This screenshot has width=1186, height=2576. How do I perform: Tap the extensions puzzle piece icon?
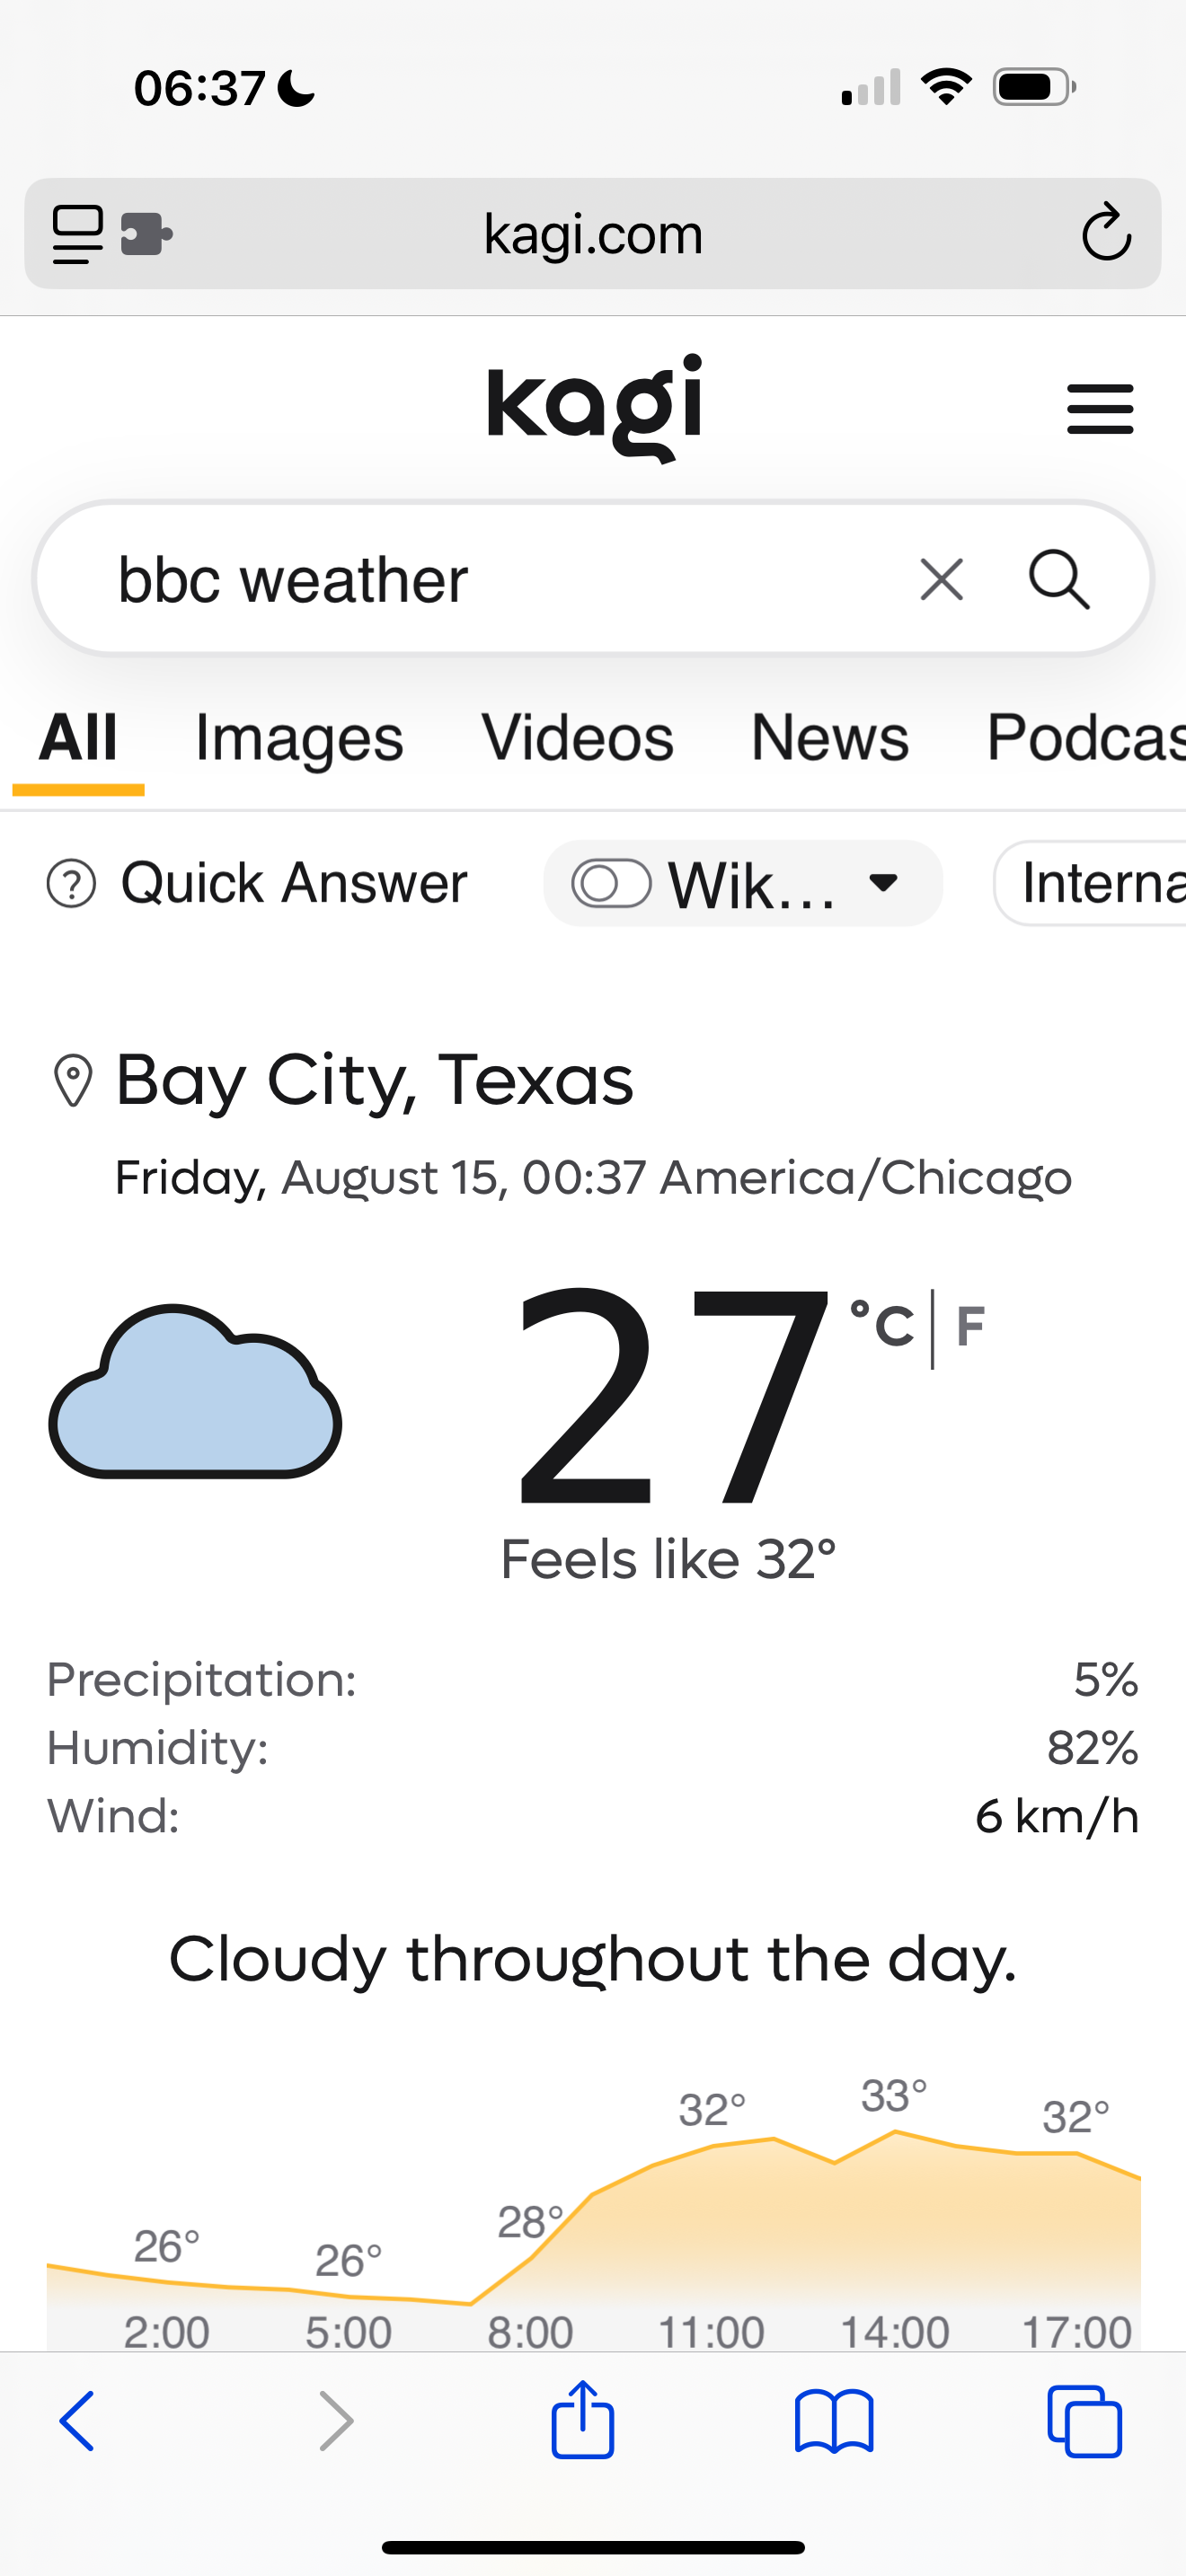pos(146,234)
